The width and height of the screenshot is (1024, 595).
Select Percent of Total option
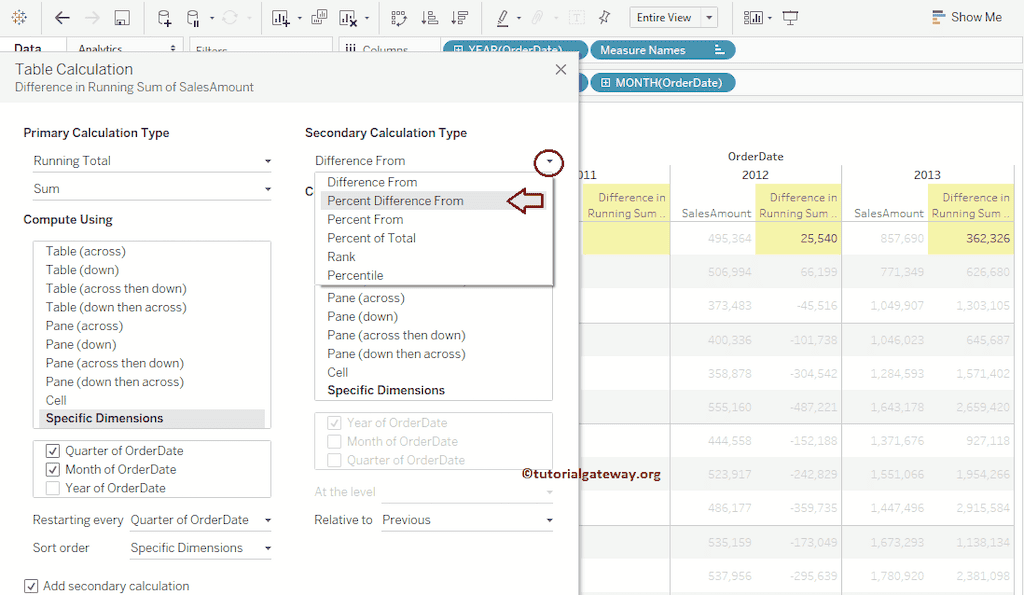tap(434, 238)
